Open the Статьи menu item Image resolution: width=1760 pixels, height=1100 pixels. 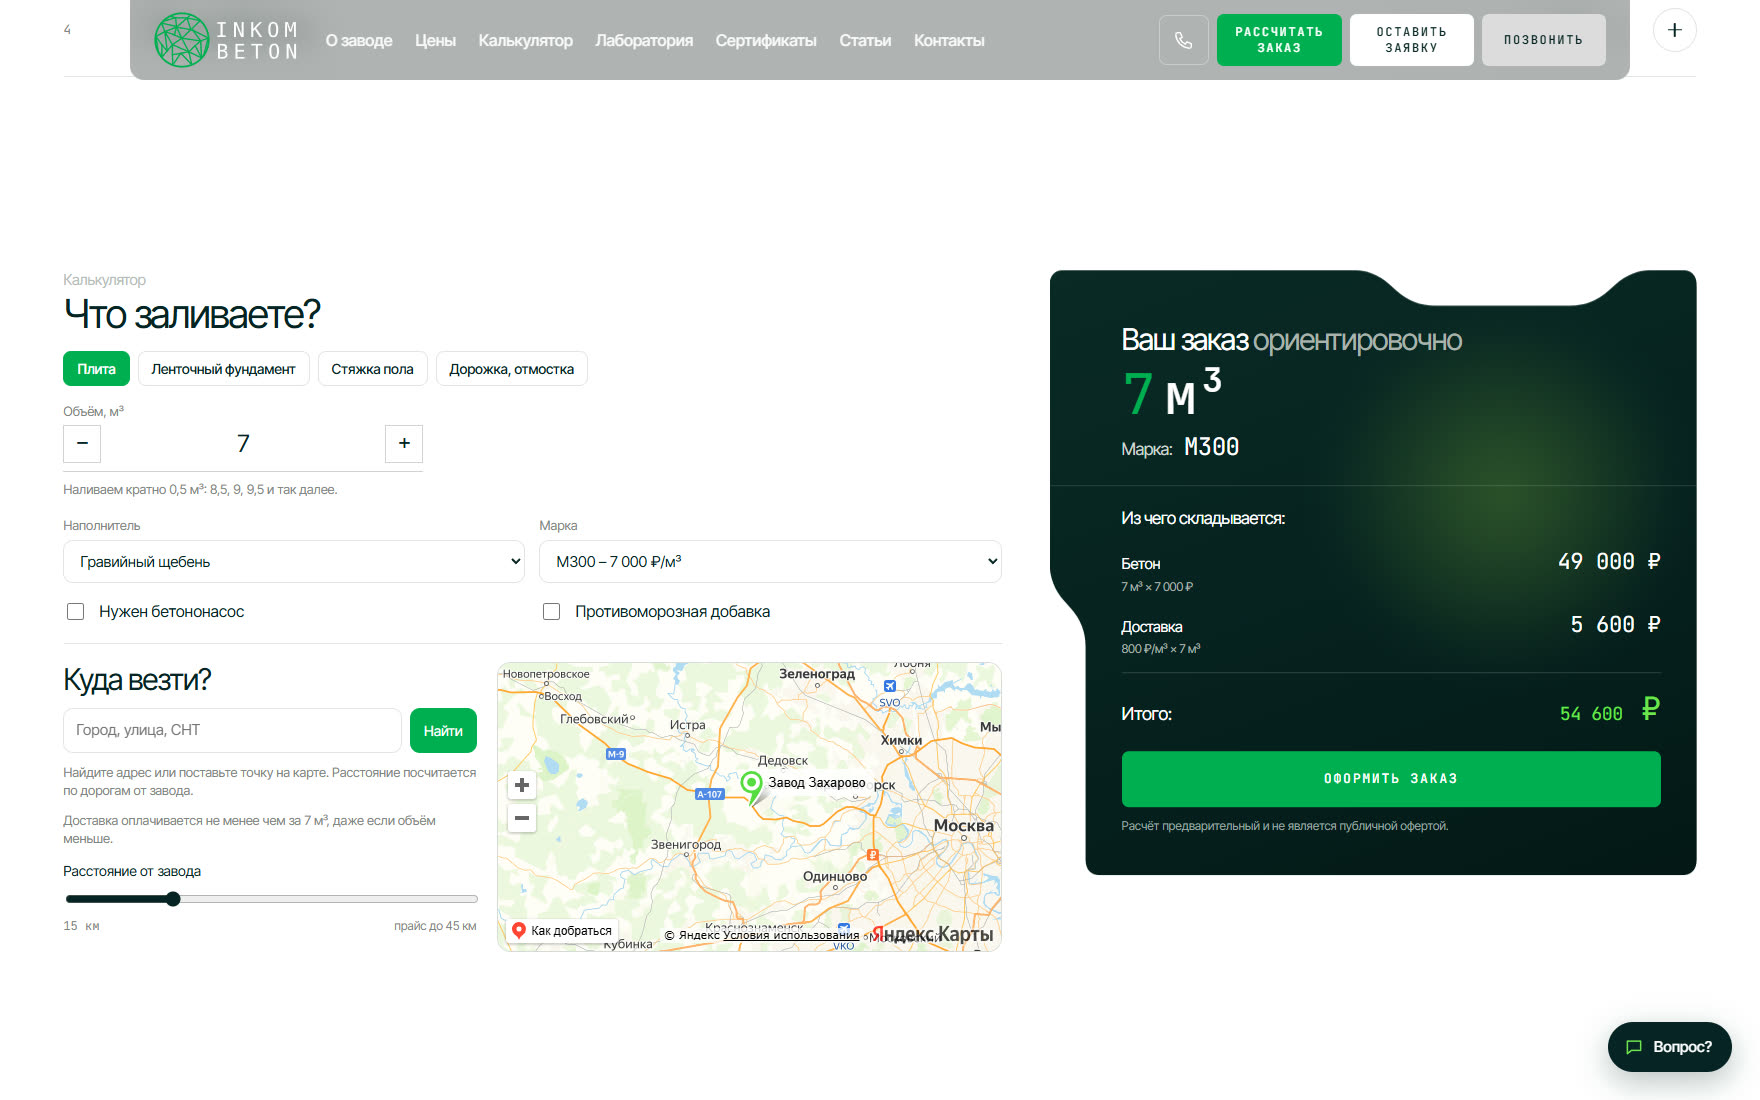[x=865, y=41]
